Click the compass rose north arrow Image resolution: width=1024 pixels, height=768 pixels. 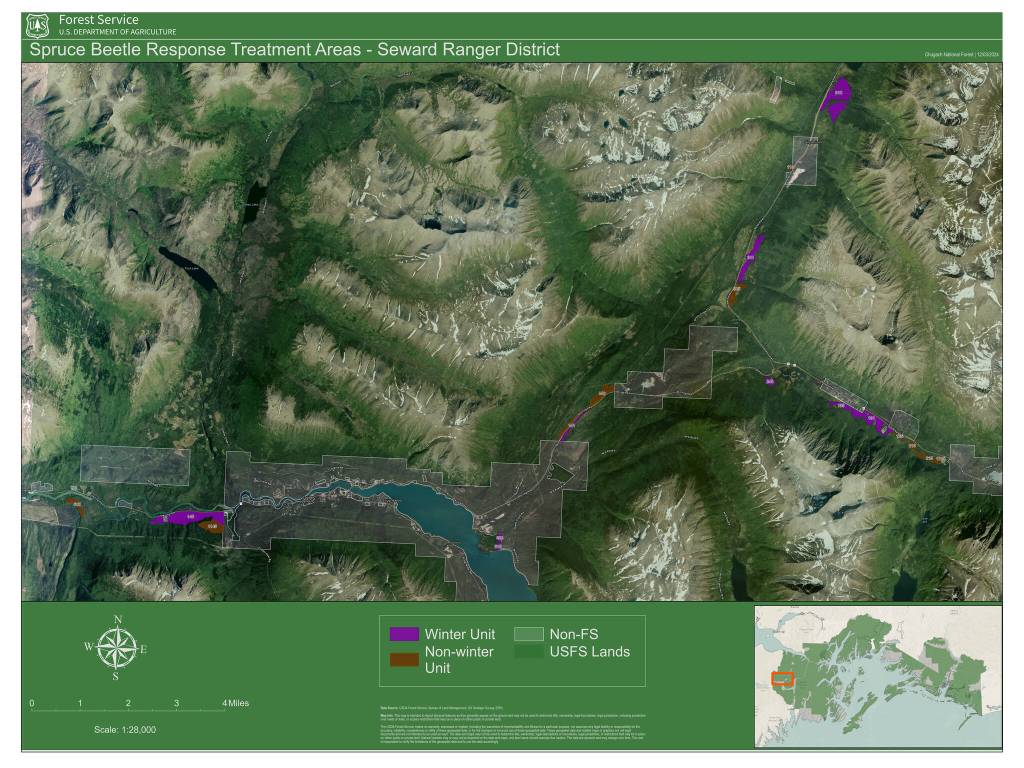point(117,648)
